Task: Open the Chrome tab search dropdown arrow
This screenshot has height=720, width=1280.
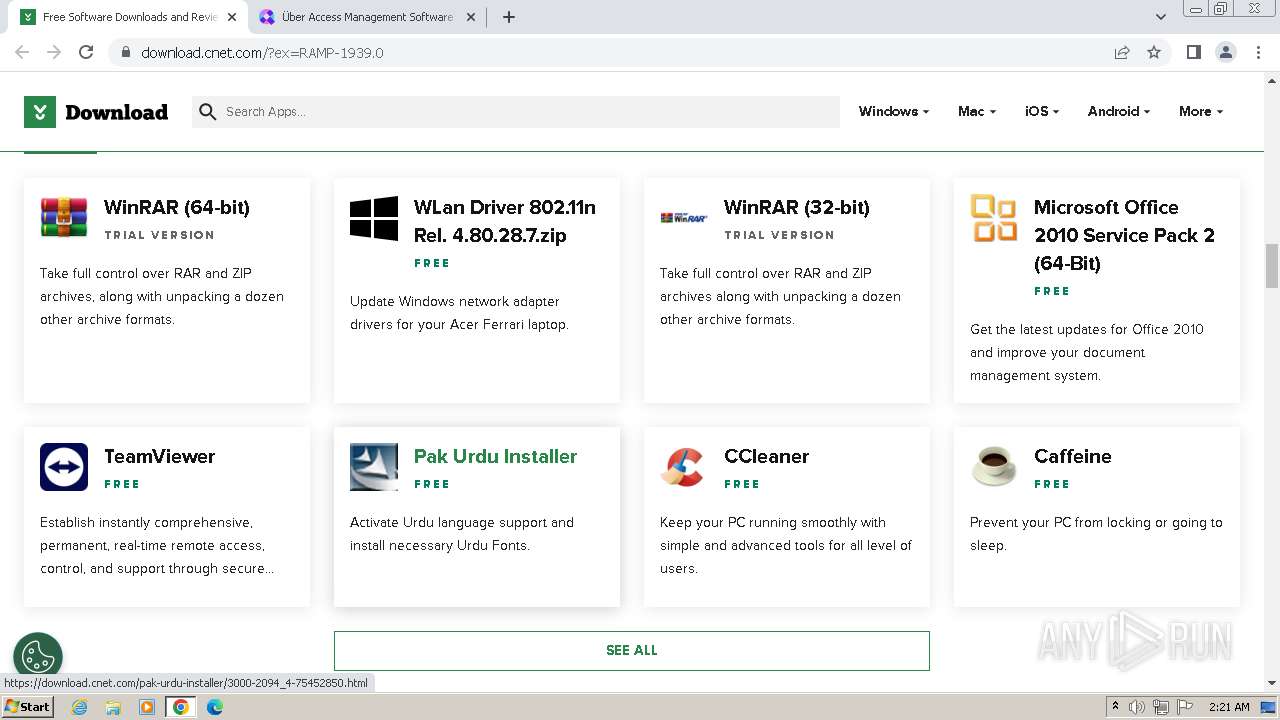Action: (1160, 17)
